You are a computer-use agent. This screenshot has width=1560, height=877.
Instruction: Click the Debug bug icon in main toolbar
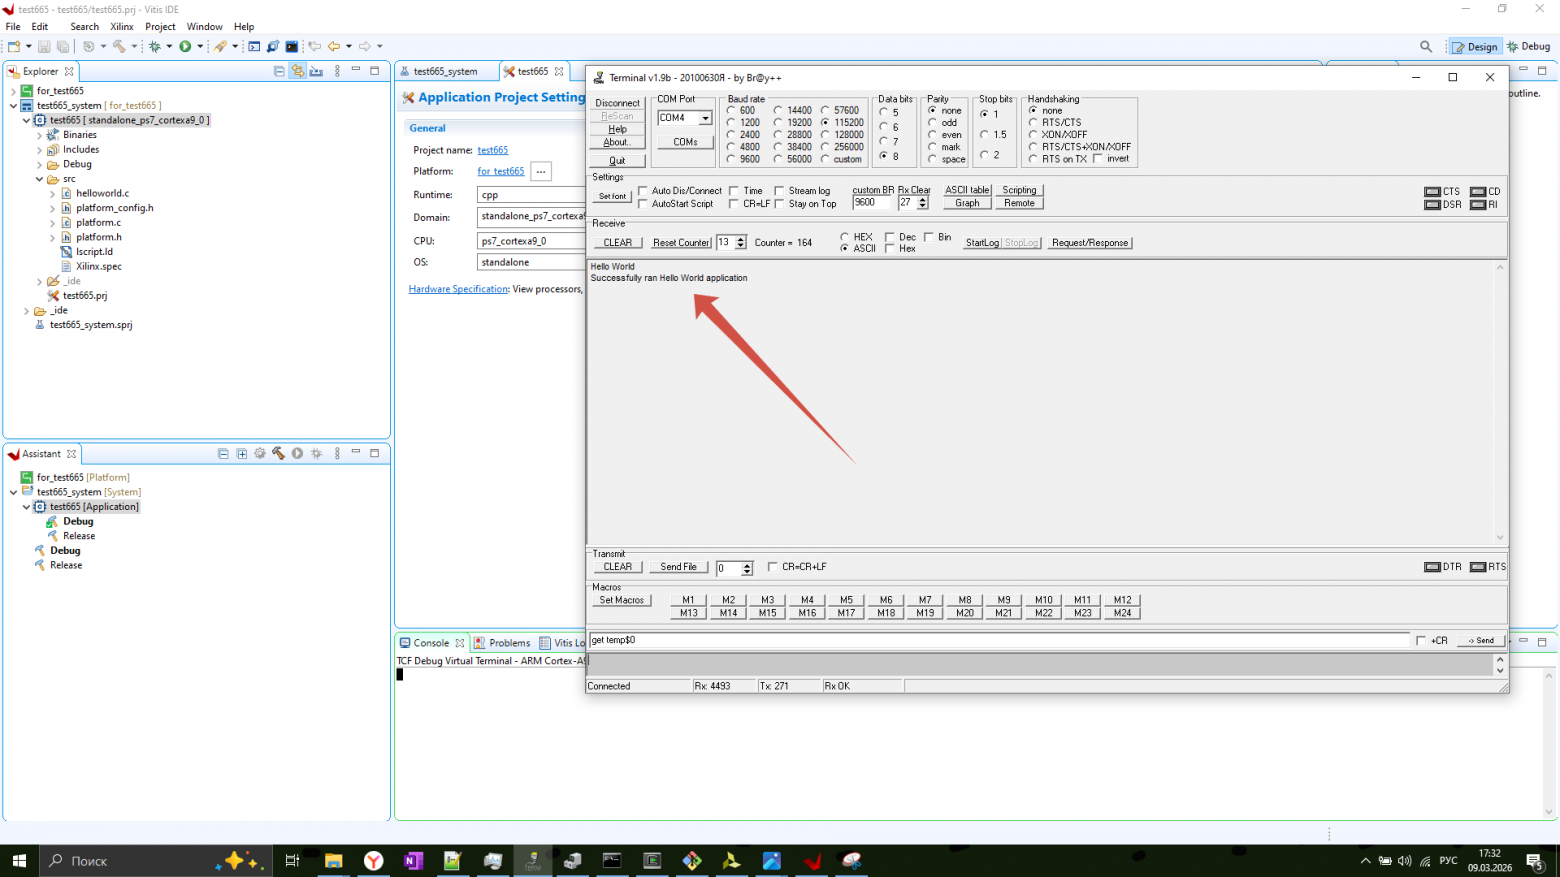tap(155, 46)
